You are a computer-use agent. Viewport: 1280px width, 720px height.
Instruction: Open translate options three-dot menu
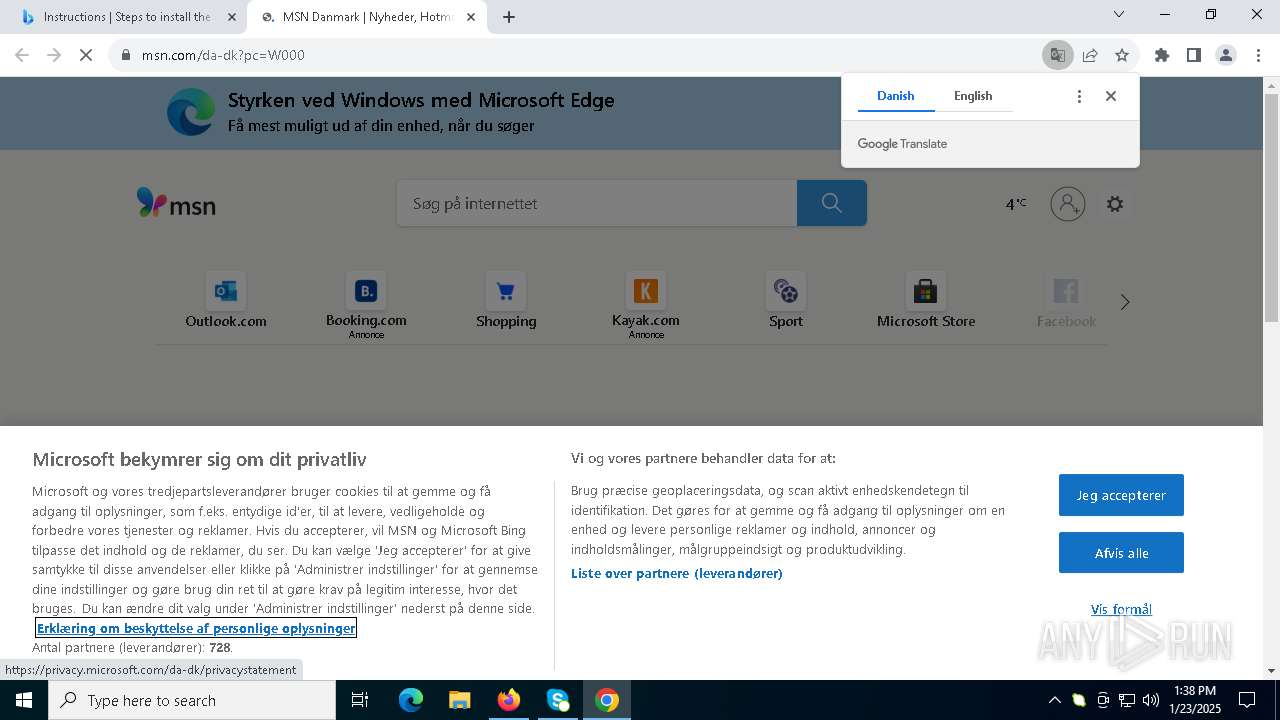[x=1078, y=96]
